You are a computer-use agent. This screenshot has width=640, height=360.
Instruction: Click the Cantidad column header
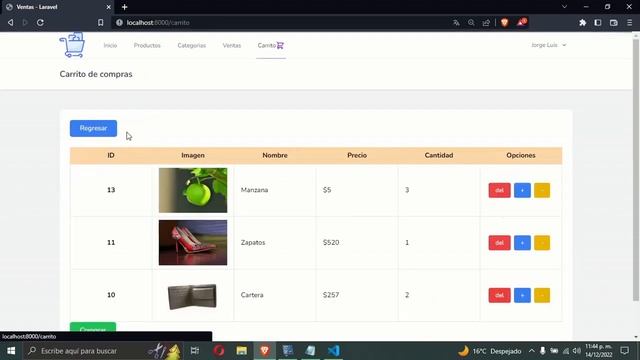tap(439, 156)
